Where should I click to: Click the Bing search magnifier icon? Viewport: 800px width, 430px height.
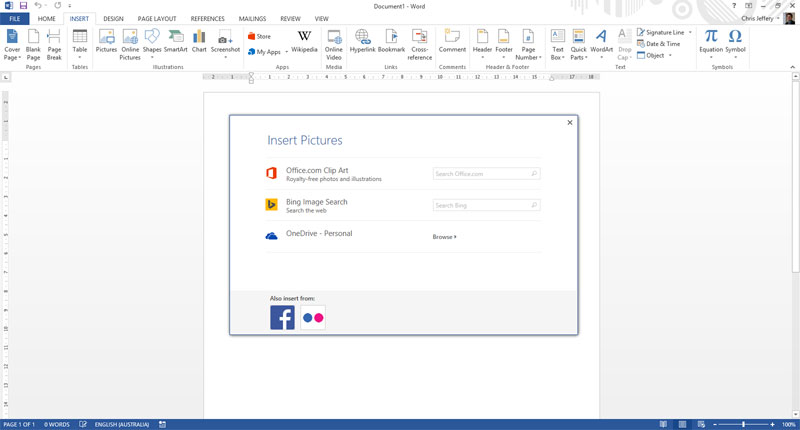pyautogui.click(x=534, y=205)
